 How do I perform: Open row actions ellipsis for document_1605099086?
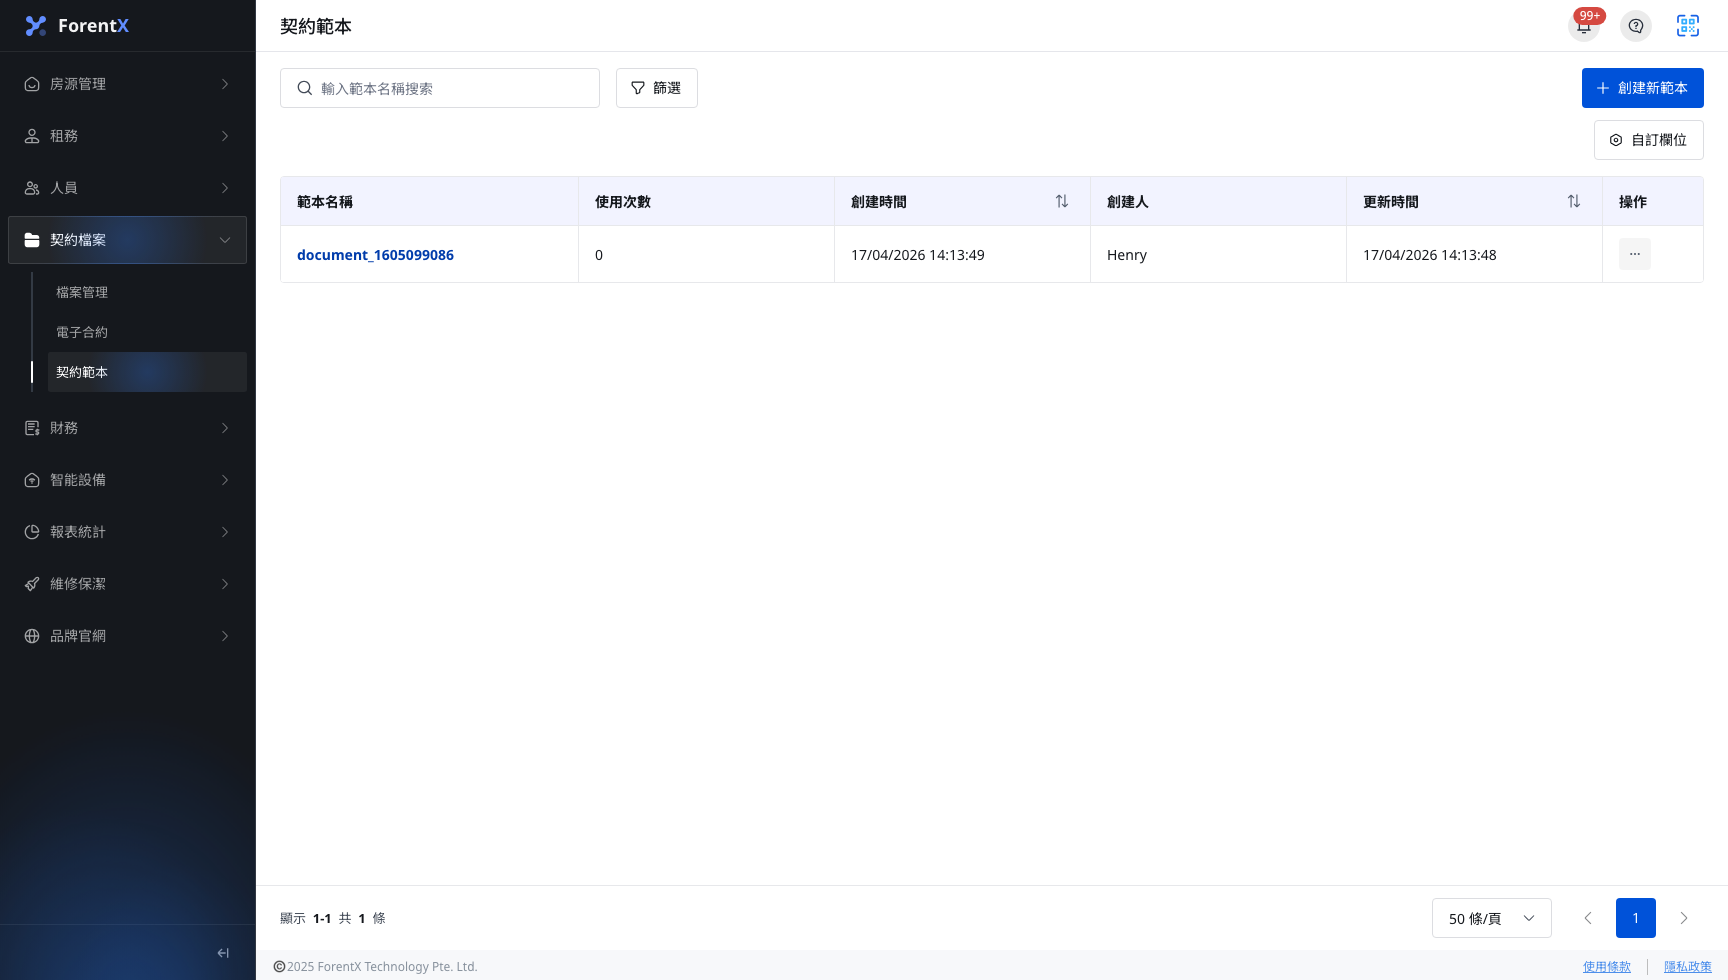tap(1635, 254)
